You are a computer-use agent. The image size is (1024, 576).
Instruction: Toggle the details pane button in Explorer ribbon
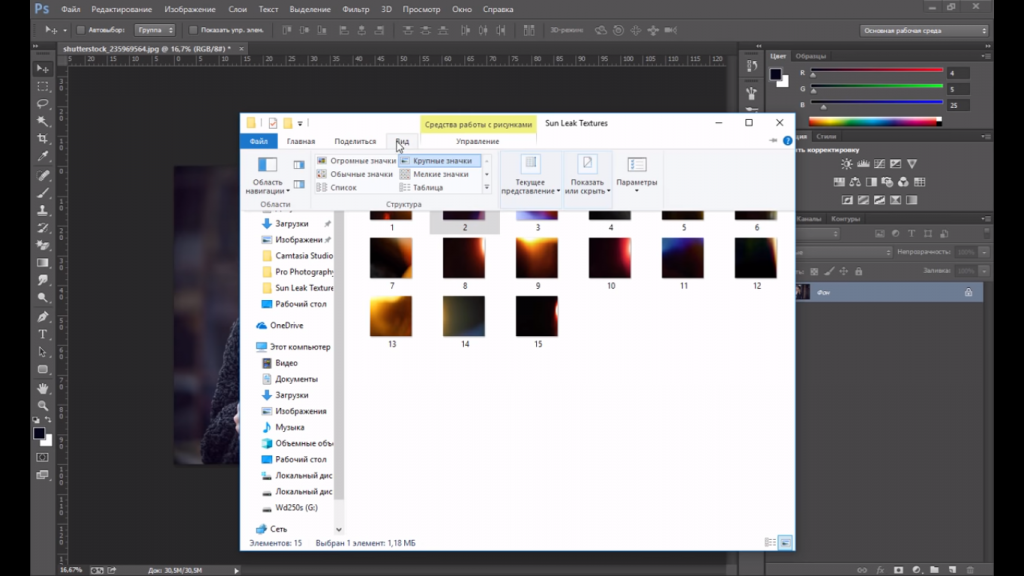[298, 185]
